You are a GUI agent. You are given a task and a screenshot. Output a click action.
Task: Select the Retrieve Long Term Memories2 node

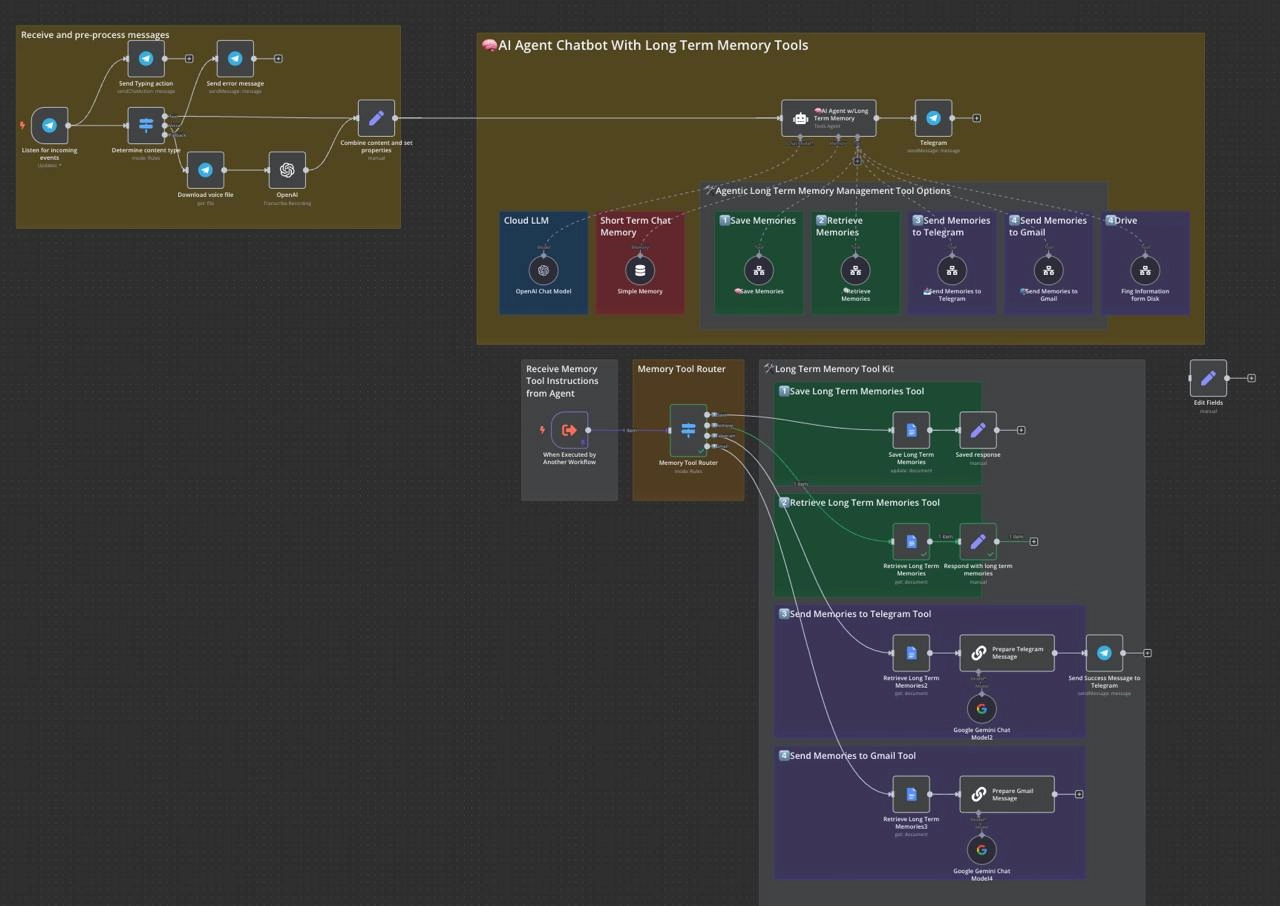tap(911, 653)
